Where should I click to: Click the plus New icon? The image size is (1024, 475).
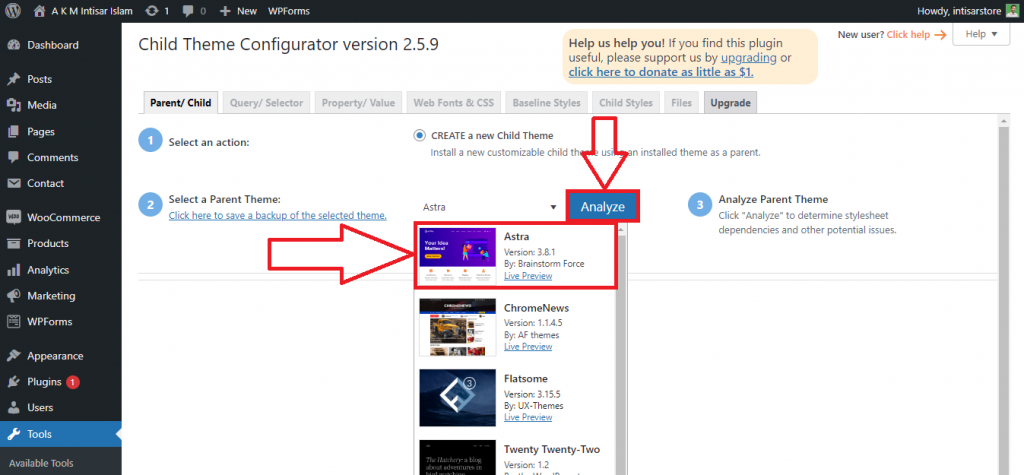point(225,11)
